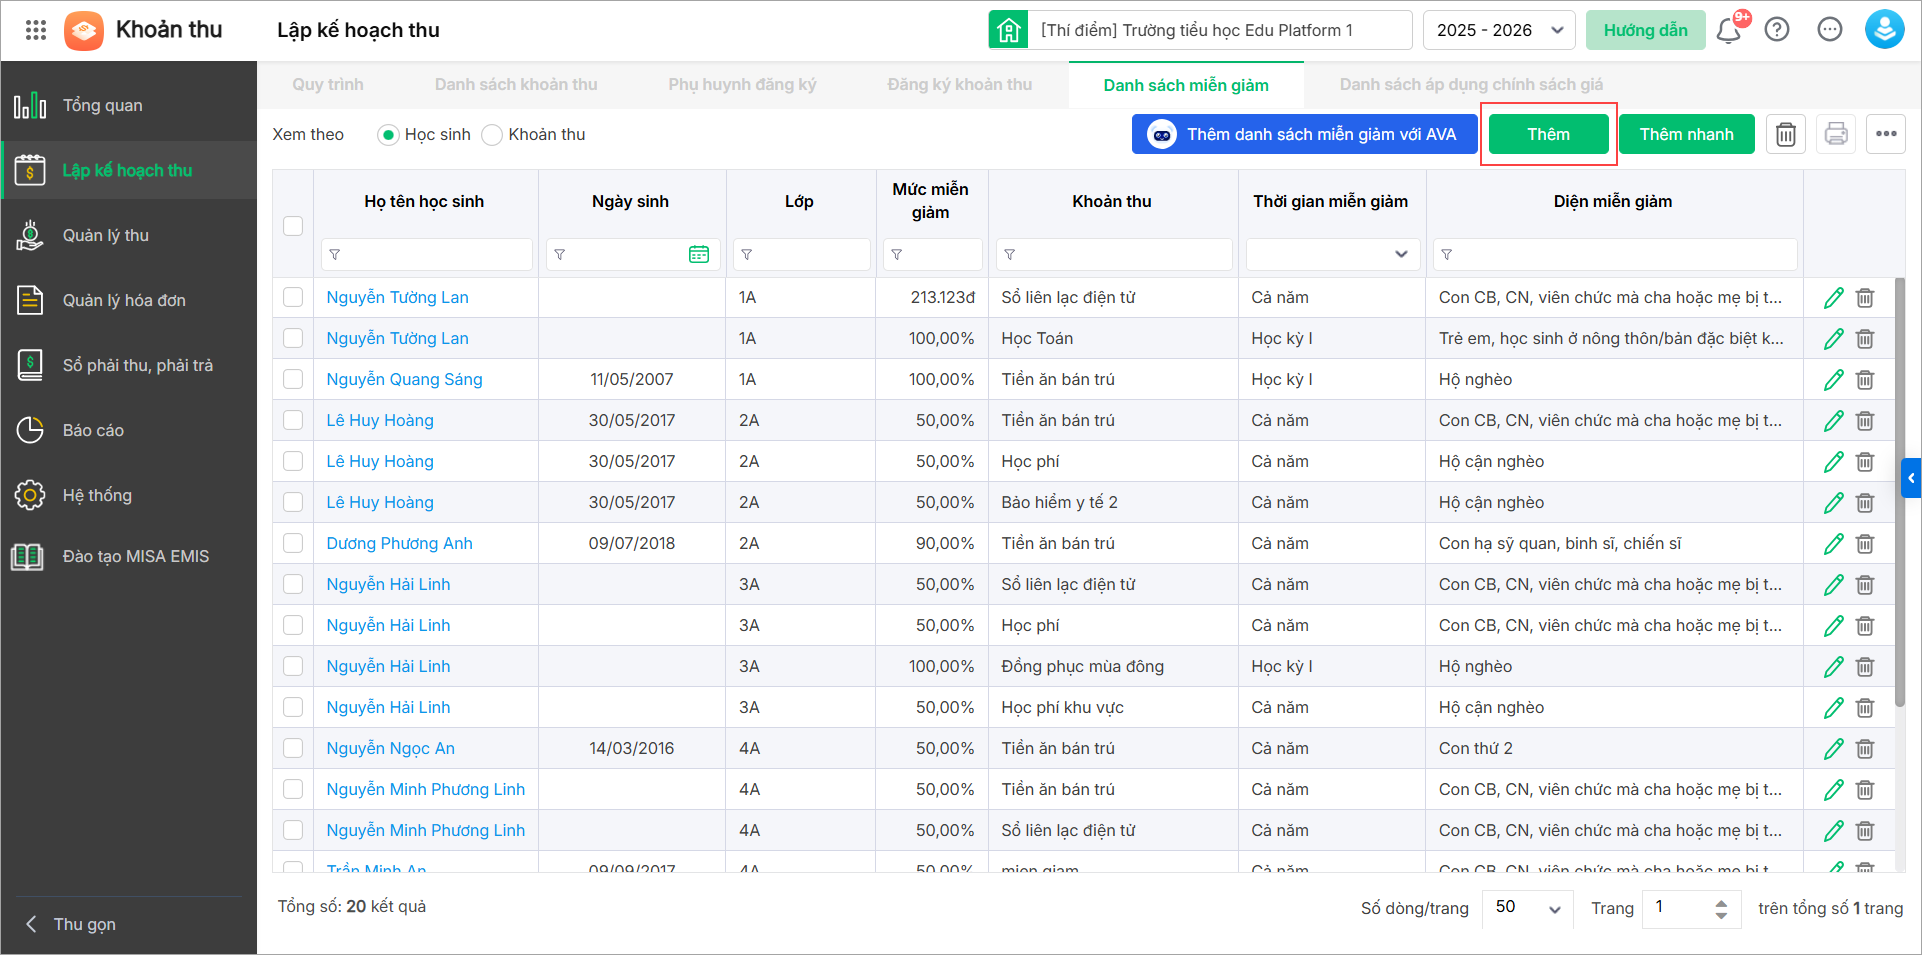Open the help question mark icon
The height and width of the screenshot is (955, 1922).
tap(1777, 30)
